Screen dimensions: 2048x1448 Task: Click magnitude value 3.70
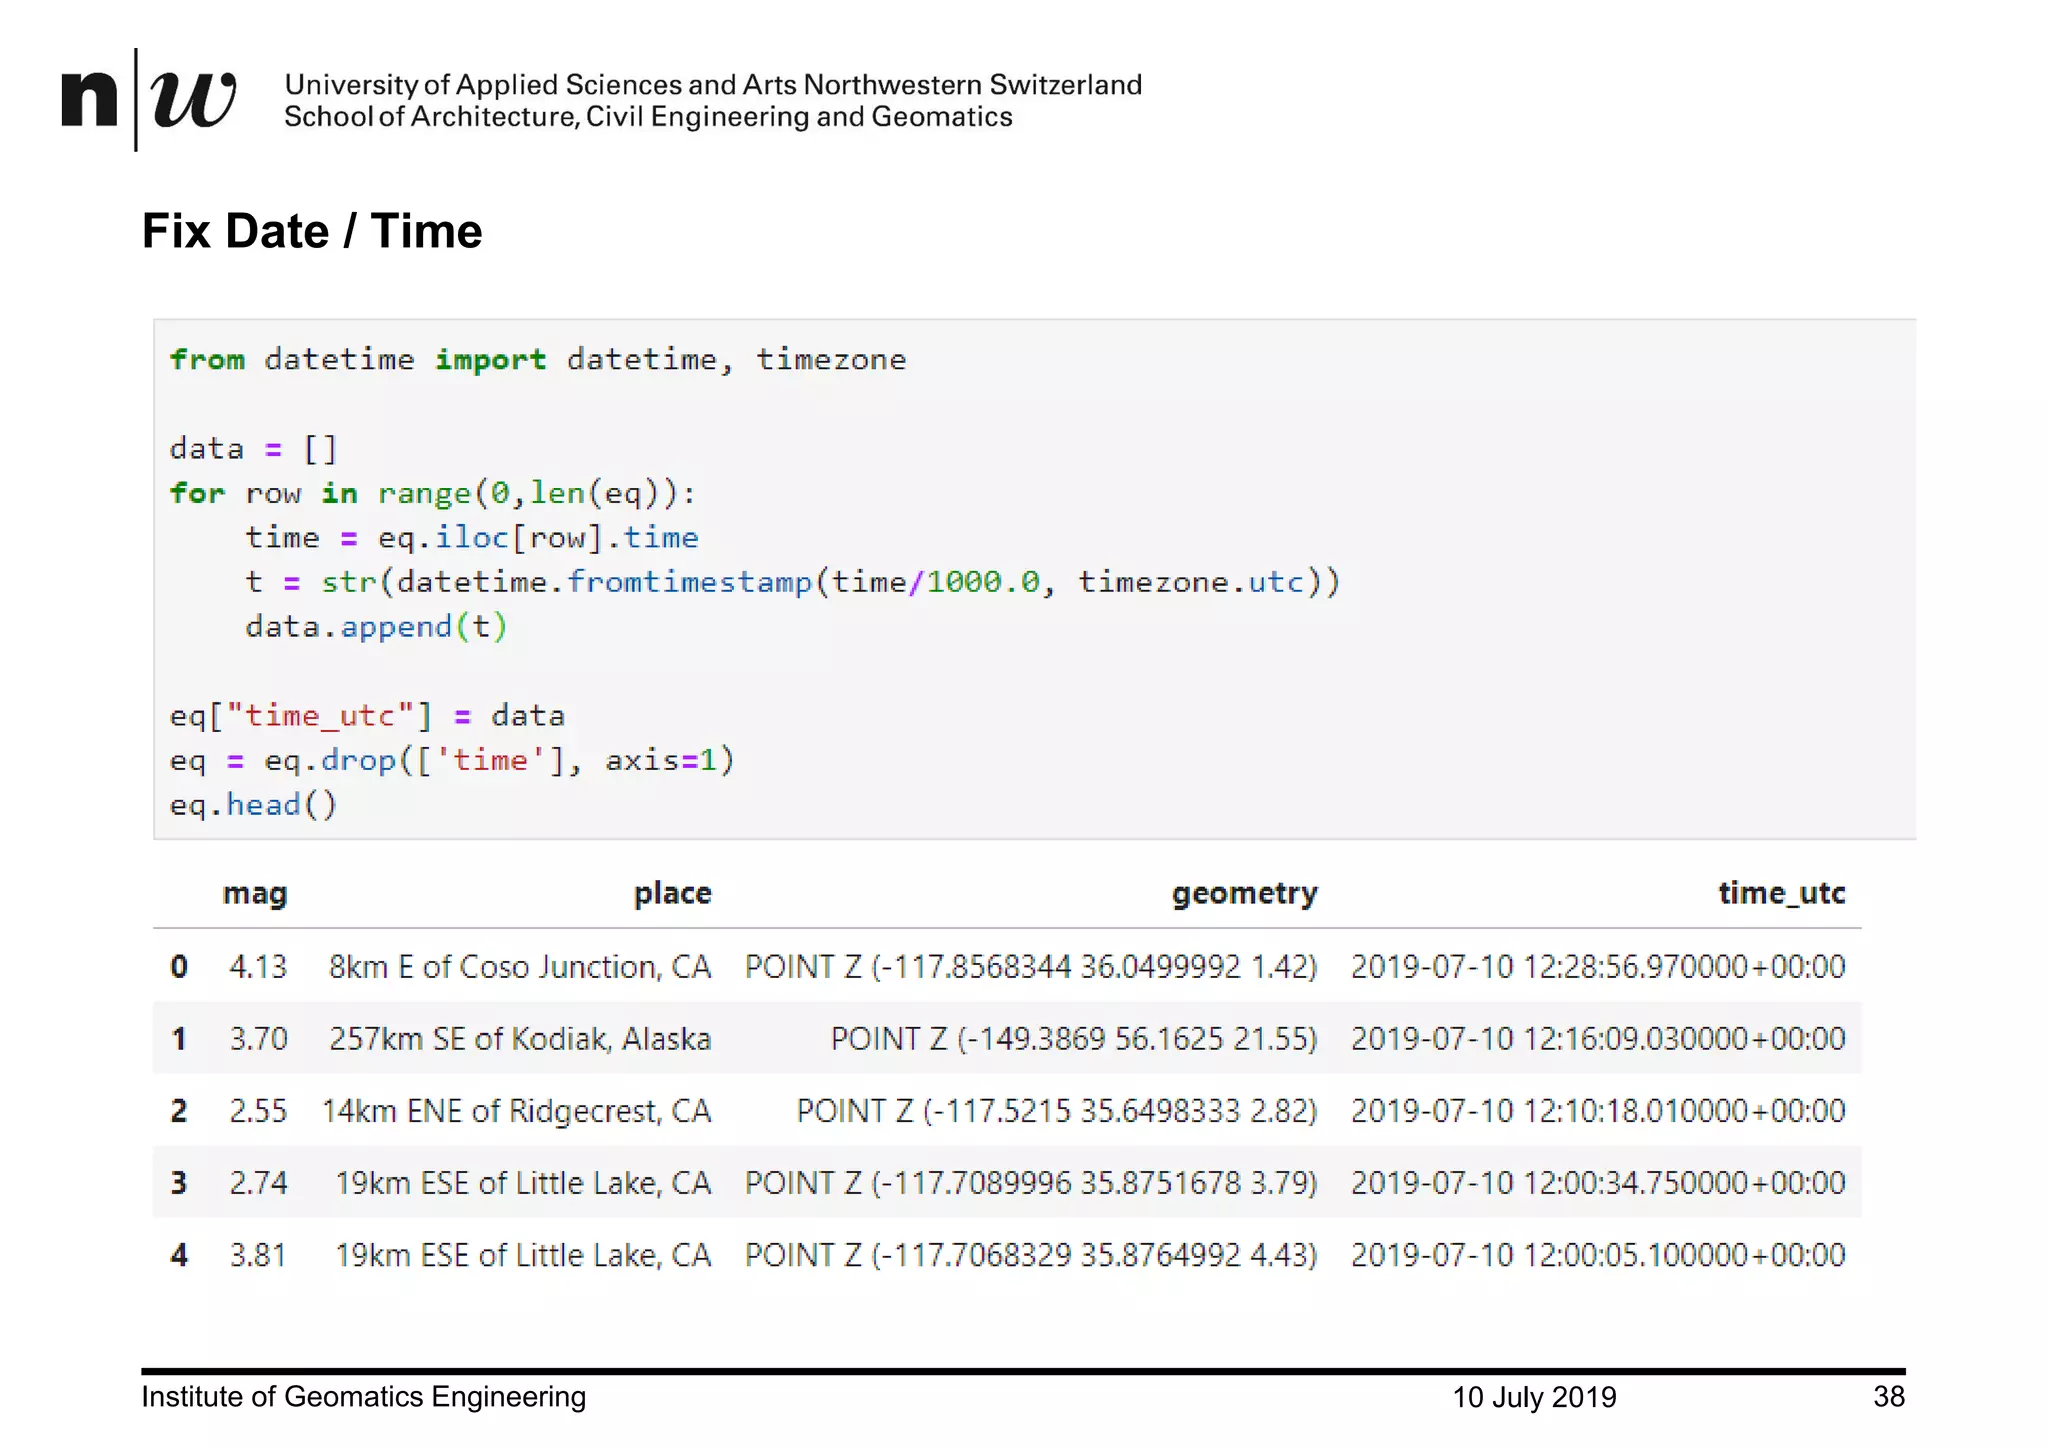258,1039
